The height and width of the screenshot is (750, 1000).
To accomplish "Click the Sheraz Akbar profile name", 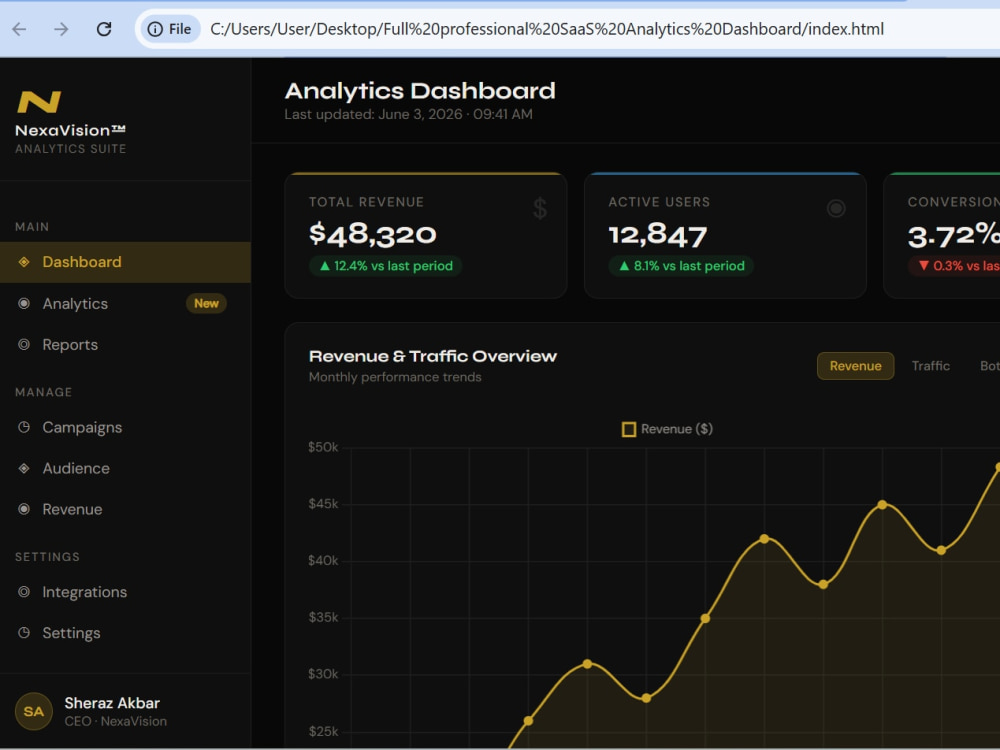I will pyautogui.click(x=112, y=703).
